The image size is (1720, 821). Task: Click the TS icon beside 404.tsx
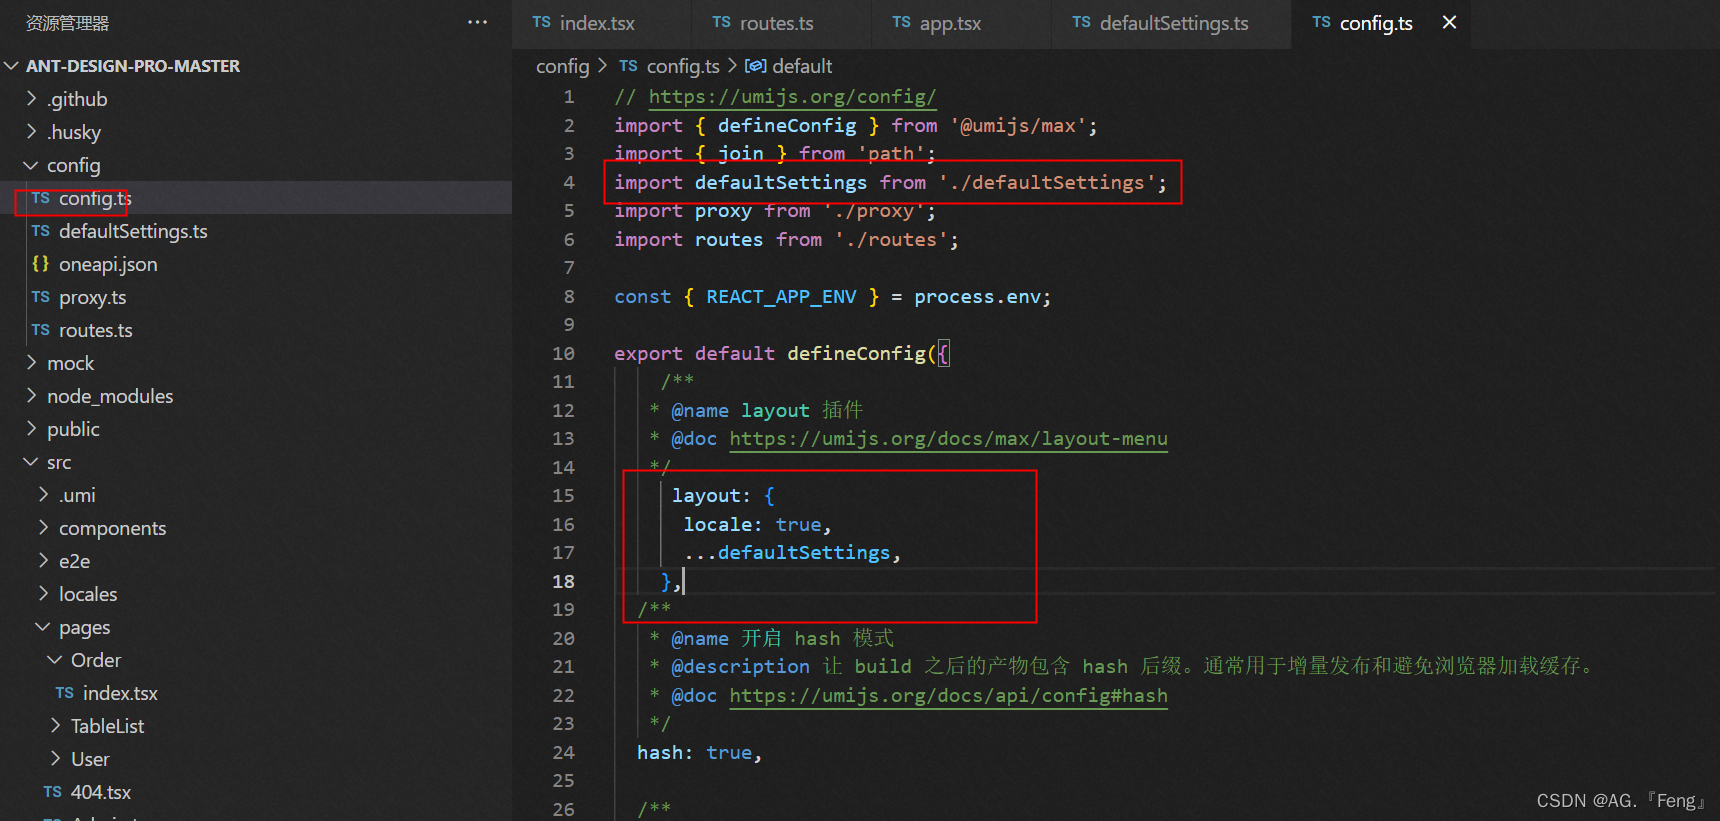point(52,792)
